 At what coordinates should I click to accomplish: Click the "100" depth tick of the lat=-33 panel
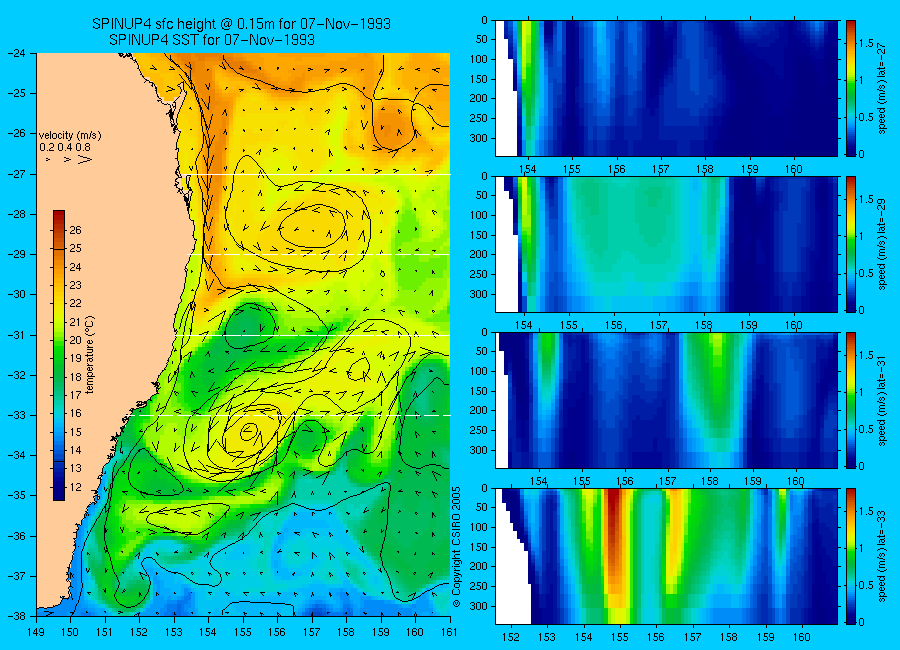[479, 527]
